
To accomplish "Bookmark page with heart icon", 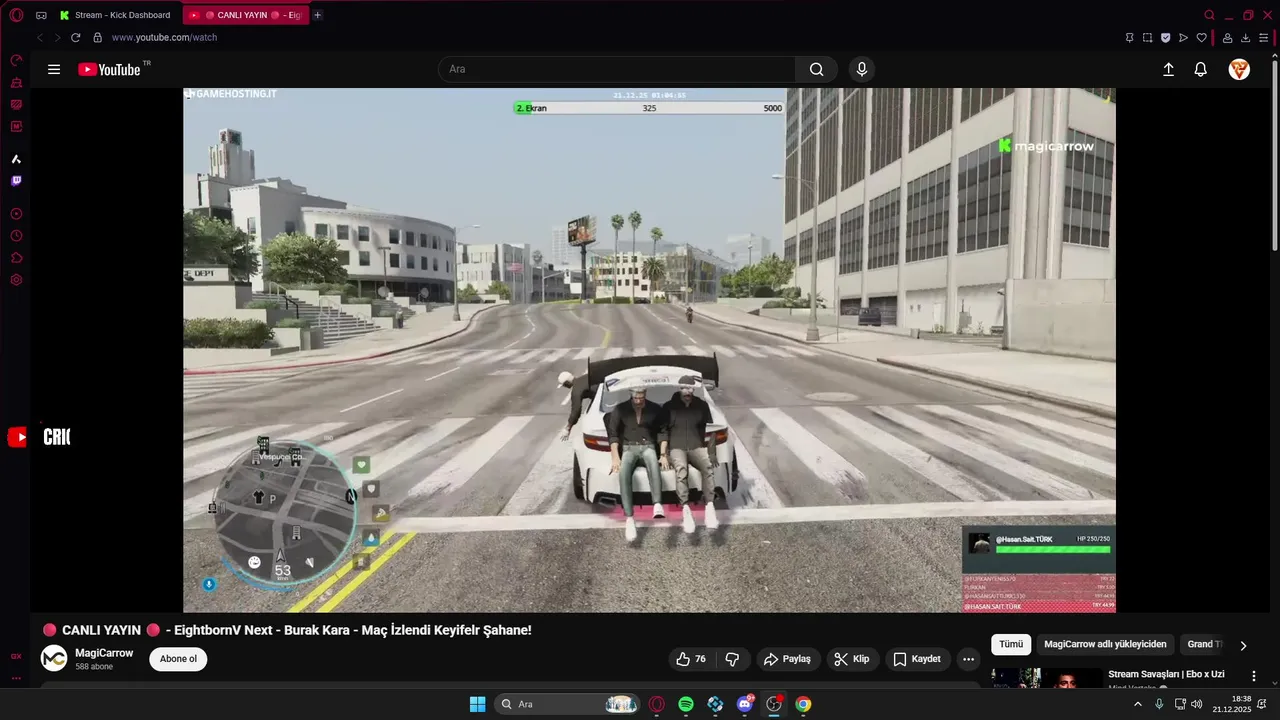I will [1201, 37].
